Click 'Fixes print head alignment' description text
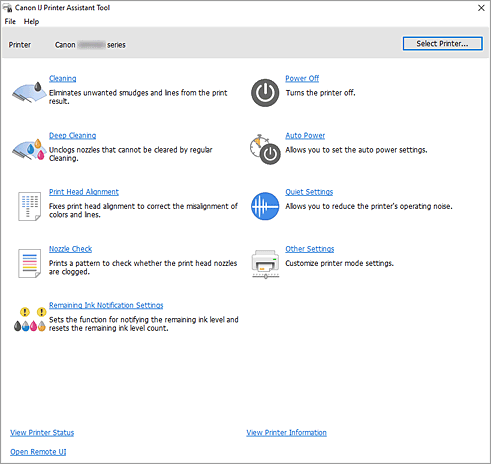This screenshot has width=491, height=464. pyautogui.click(x=143, y=210)
